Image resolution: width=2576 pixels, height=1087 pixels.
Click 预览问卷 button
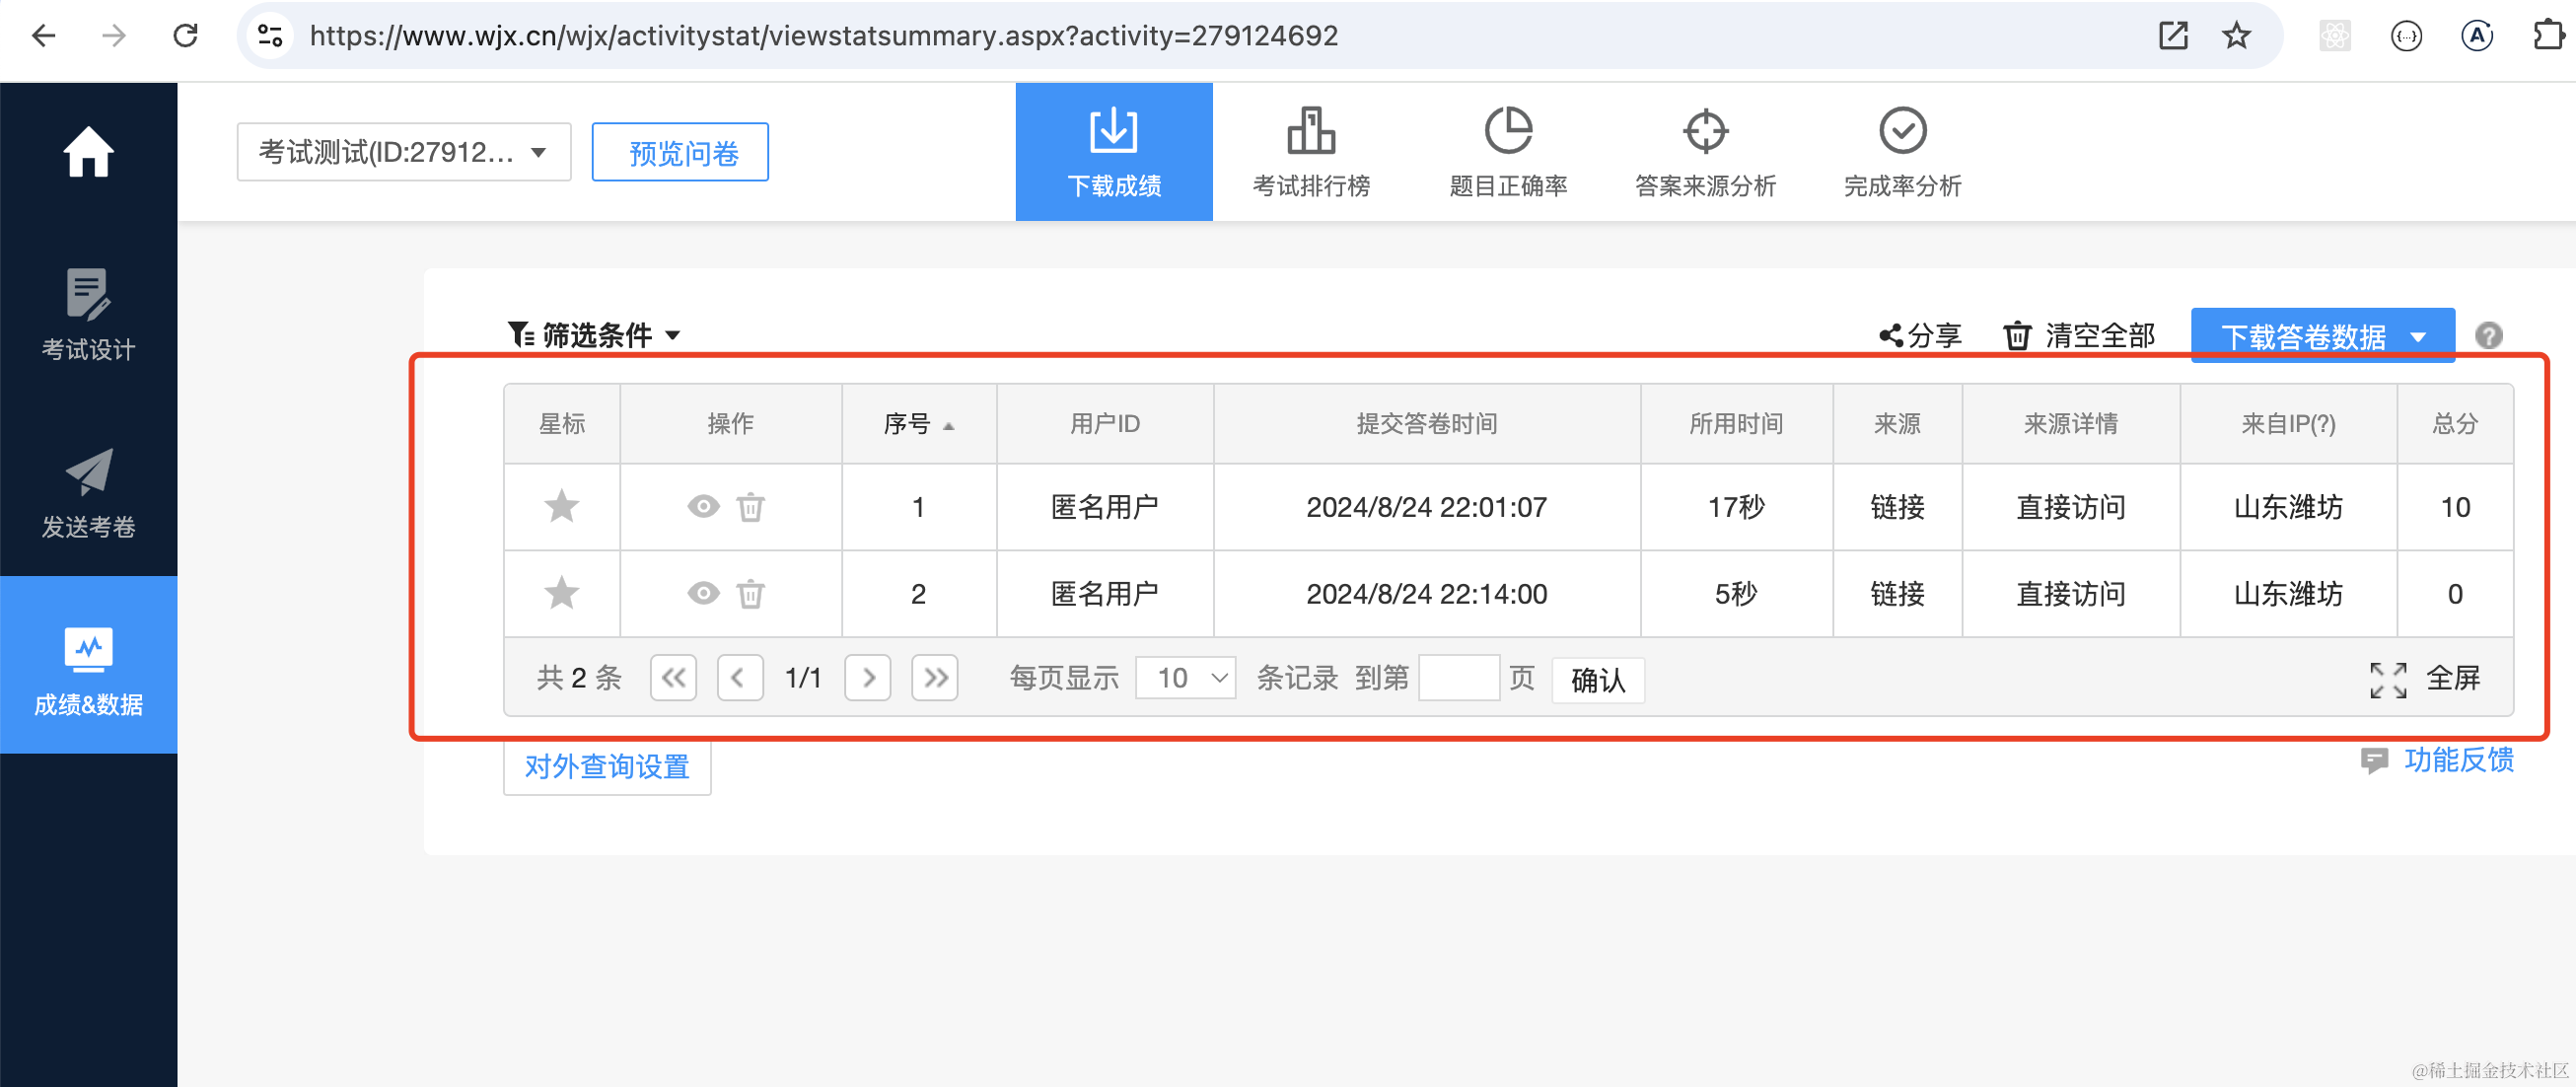coord(680,153)
